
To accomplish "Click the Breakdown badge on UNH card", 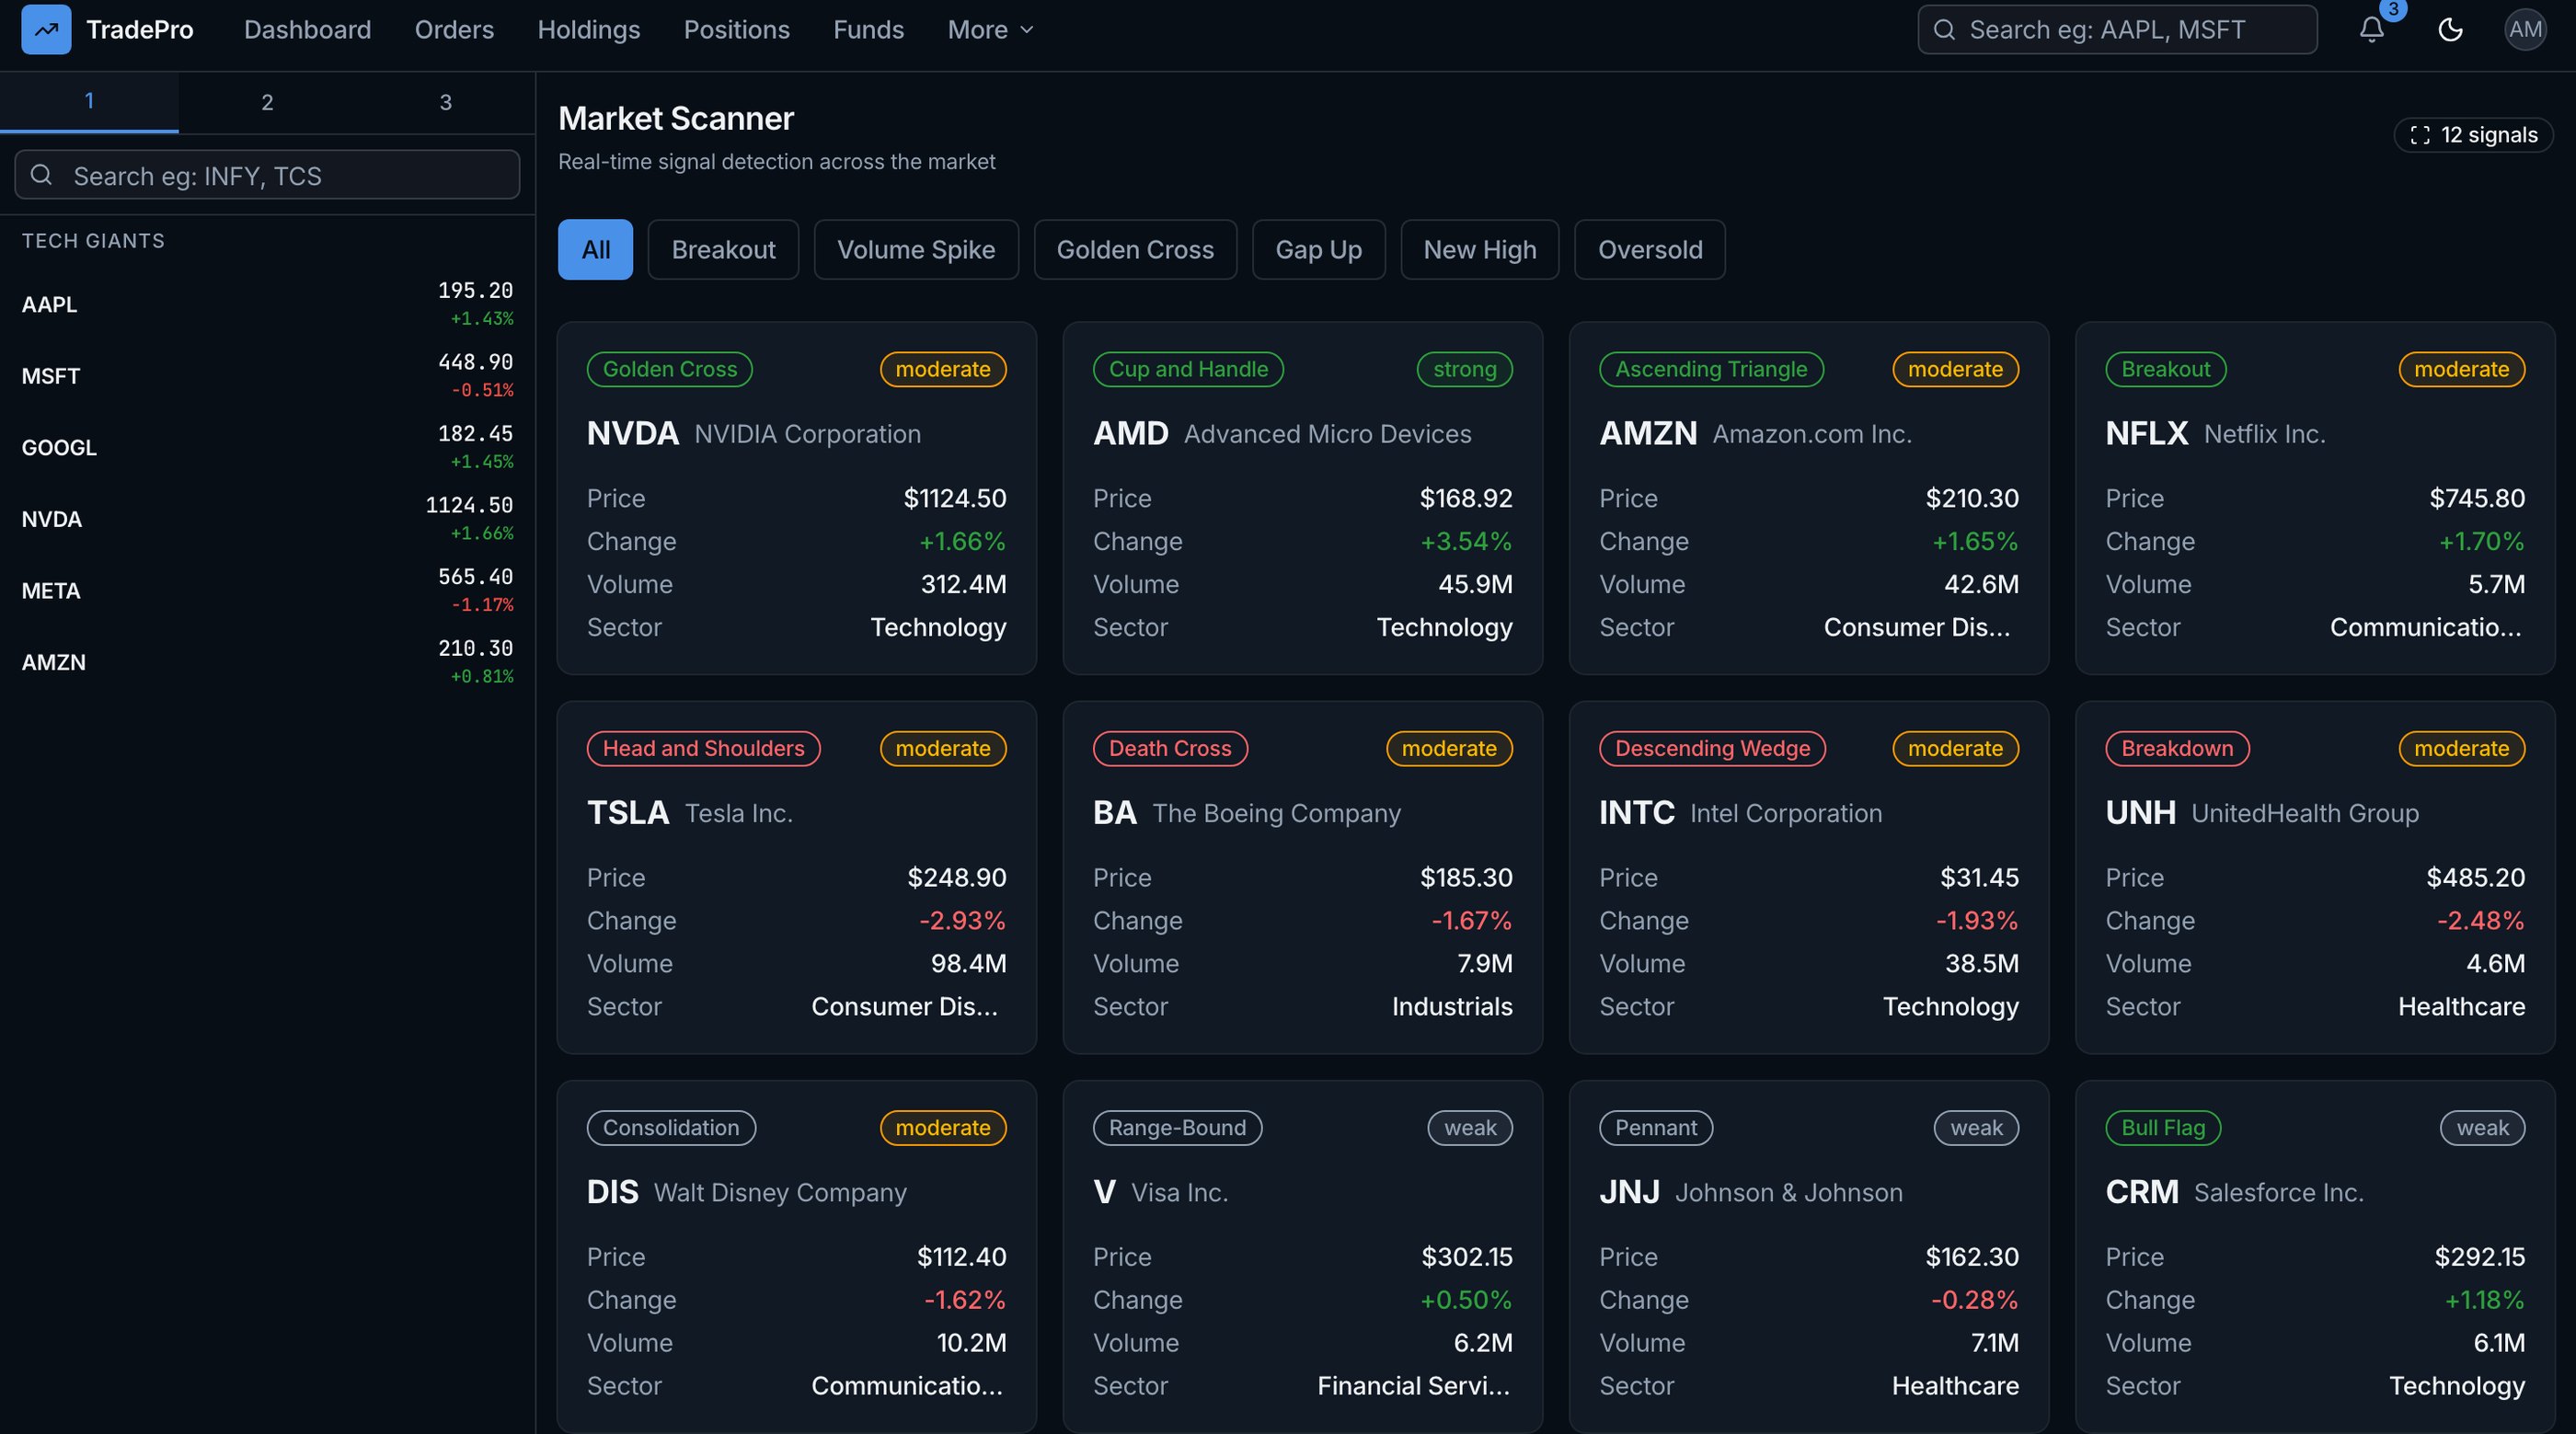I will (x=2177, y=748).
